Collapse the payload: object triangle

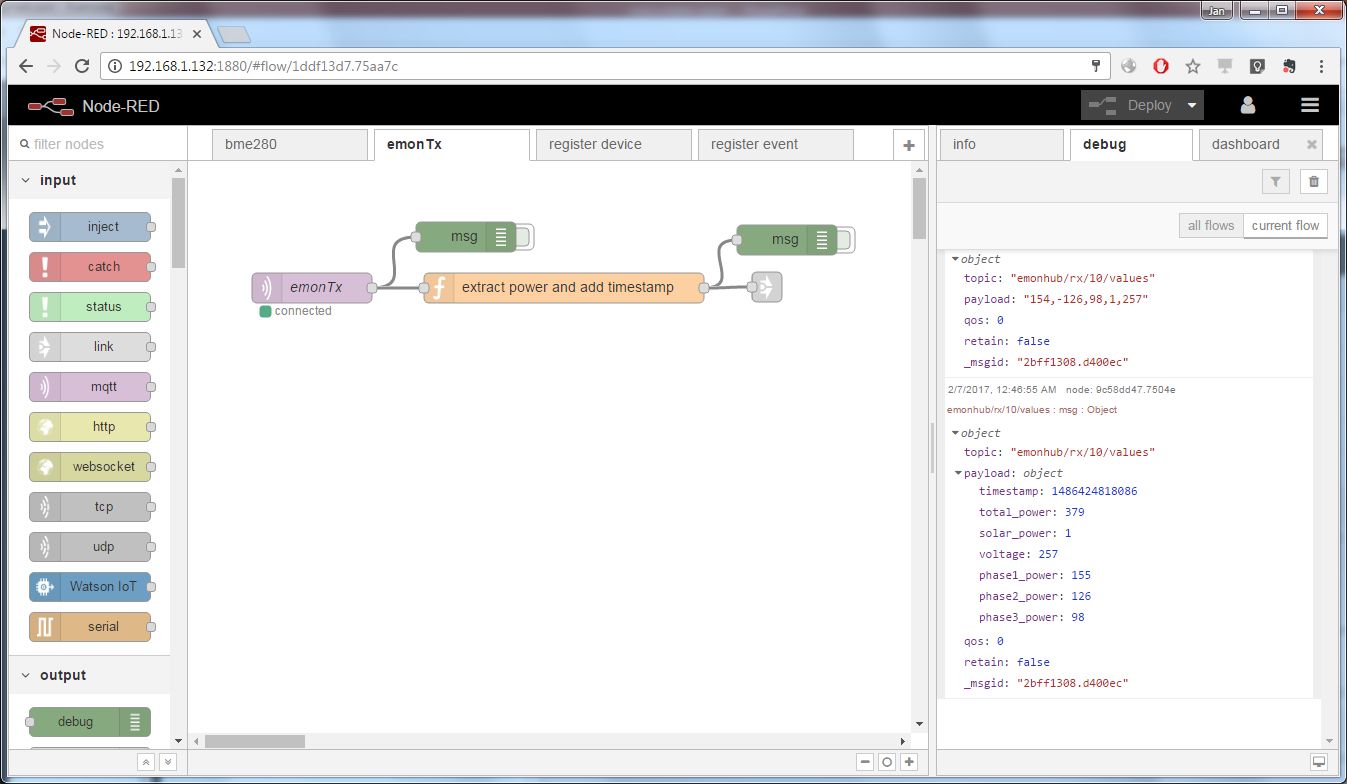(960, 473)
